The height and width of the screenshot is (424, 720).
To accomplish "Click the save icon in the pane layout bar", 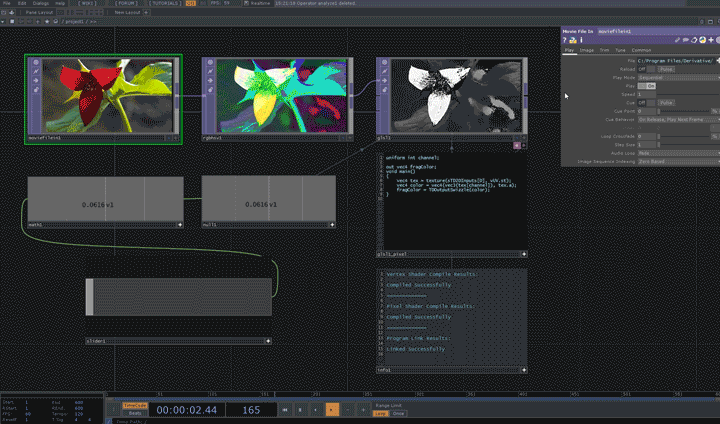I will coord(11,12).
